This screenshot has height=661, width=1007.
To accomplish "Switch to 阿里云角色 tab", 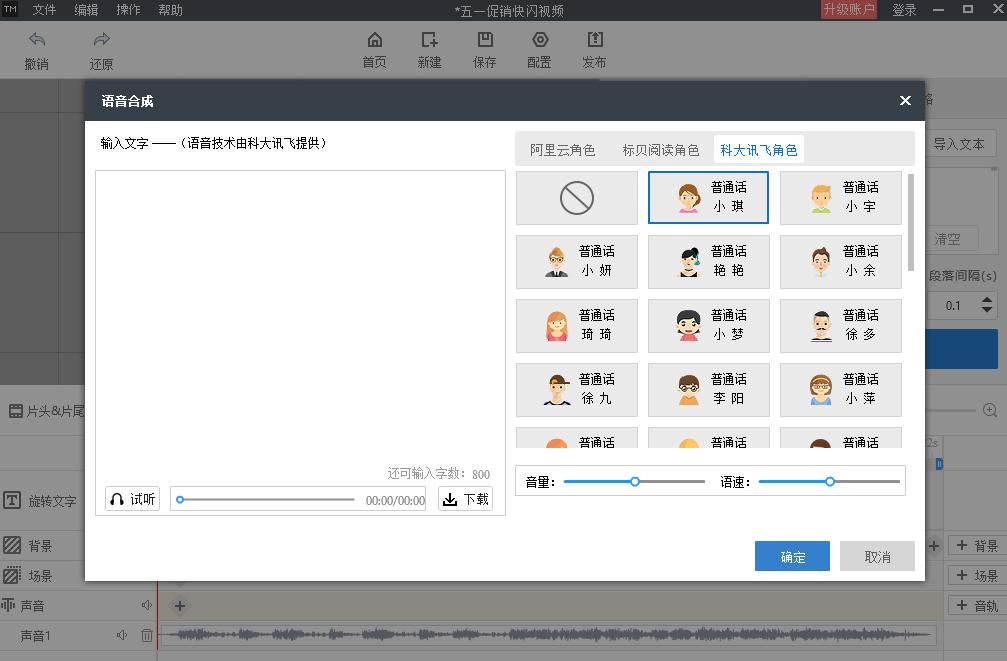I will [562, 150].
